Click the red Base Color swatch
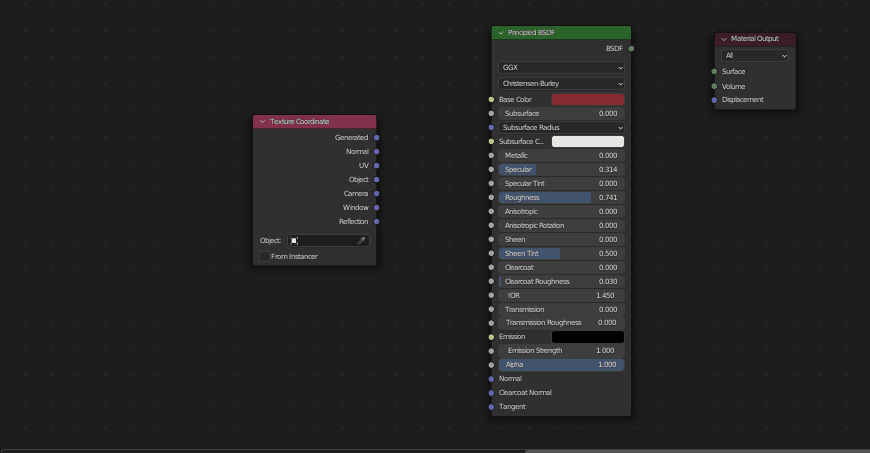Image resolution: width=870 pixels, height=453 pixels. pos(587,100)
